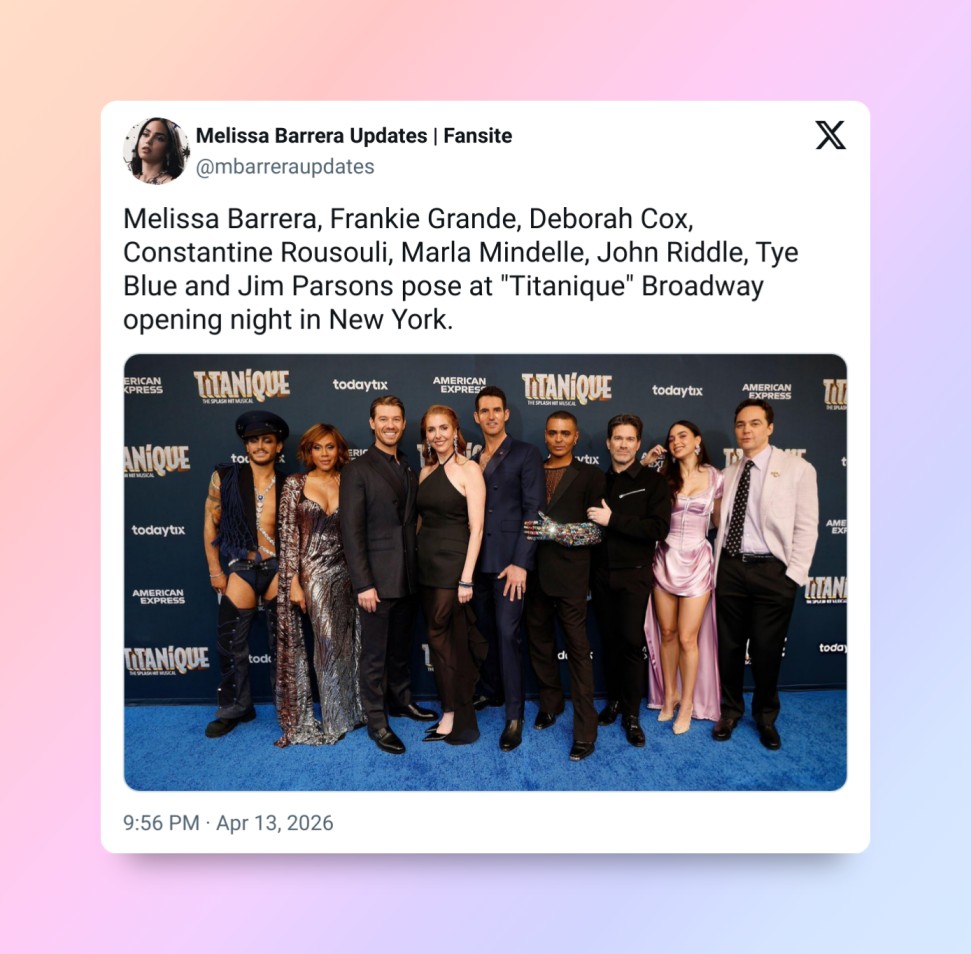
Task: Click the Titanique logo above the captain's hat
Action: point(242,384)
